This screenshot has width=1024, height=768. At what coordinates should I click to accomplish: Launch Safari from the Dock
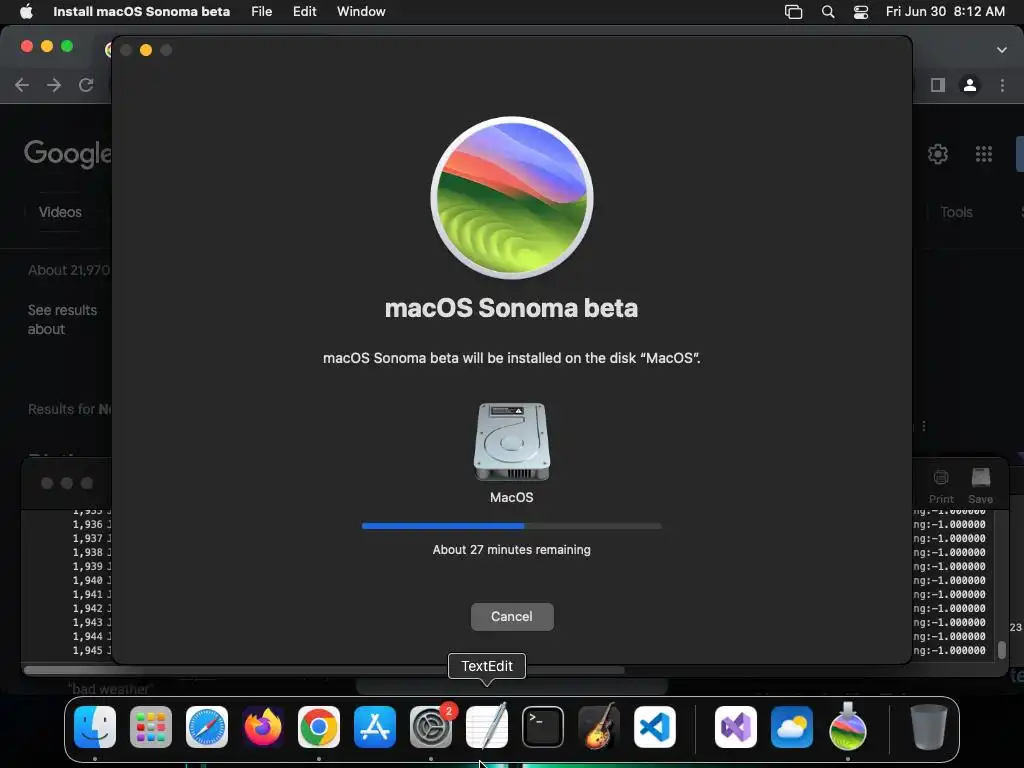[207, 727]
